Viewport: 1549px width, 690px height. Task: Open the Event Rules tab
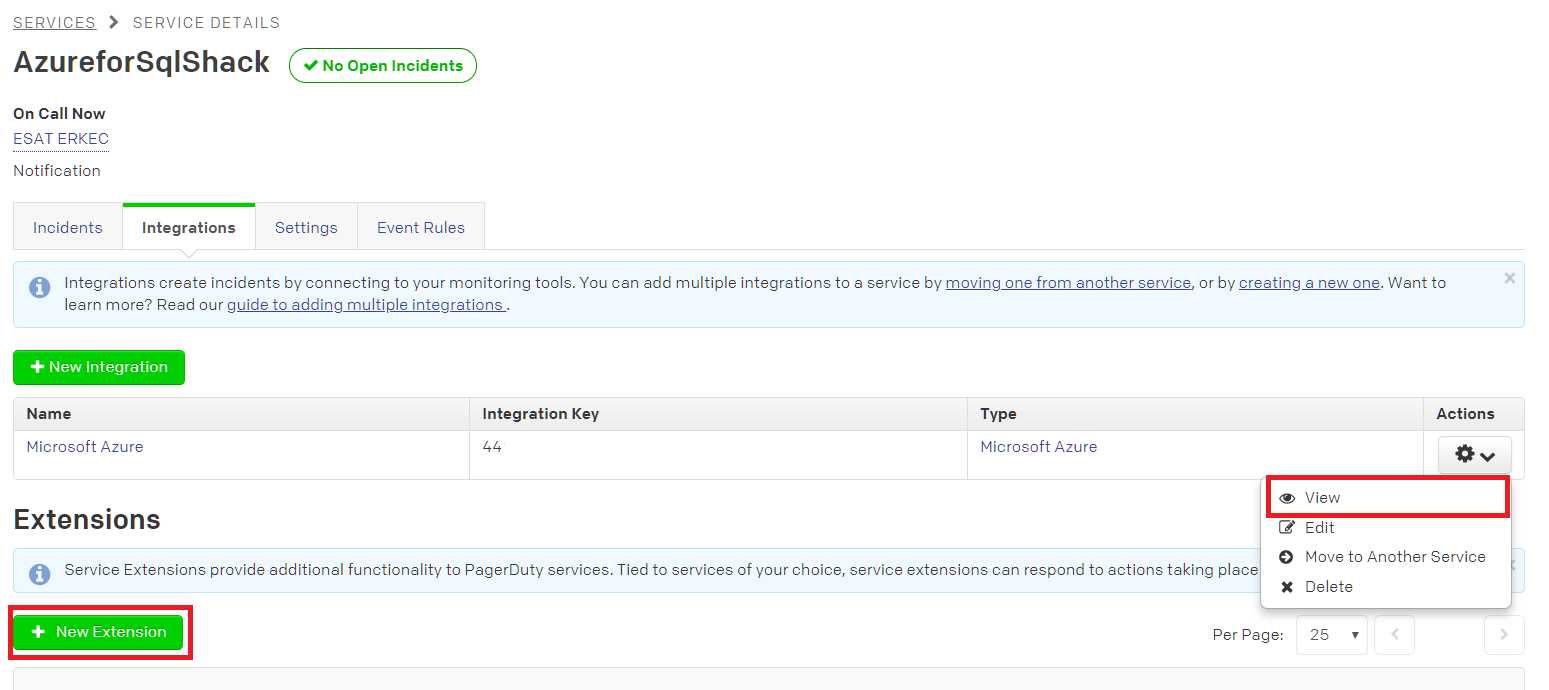coord(420,227)
